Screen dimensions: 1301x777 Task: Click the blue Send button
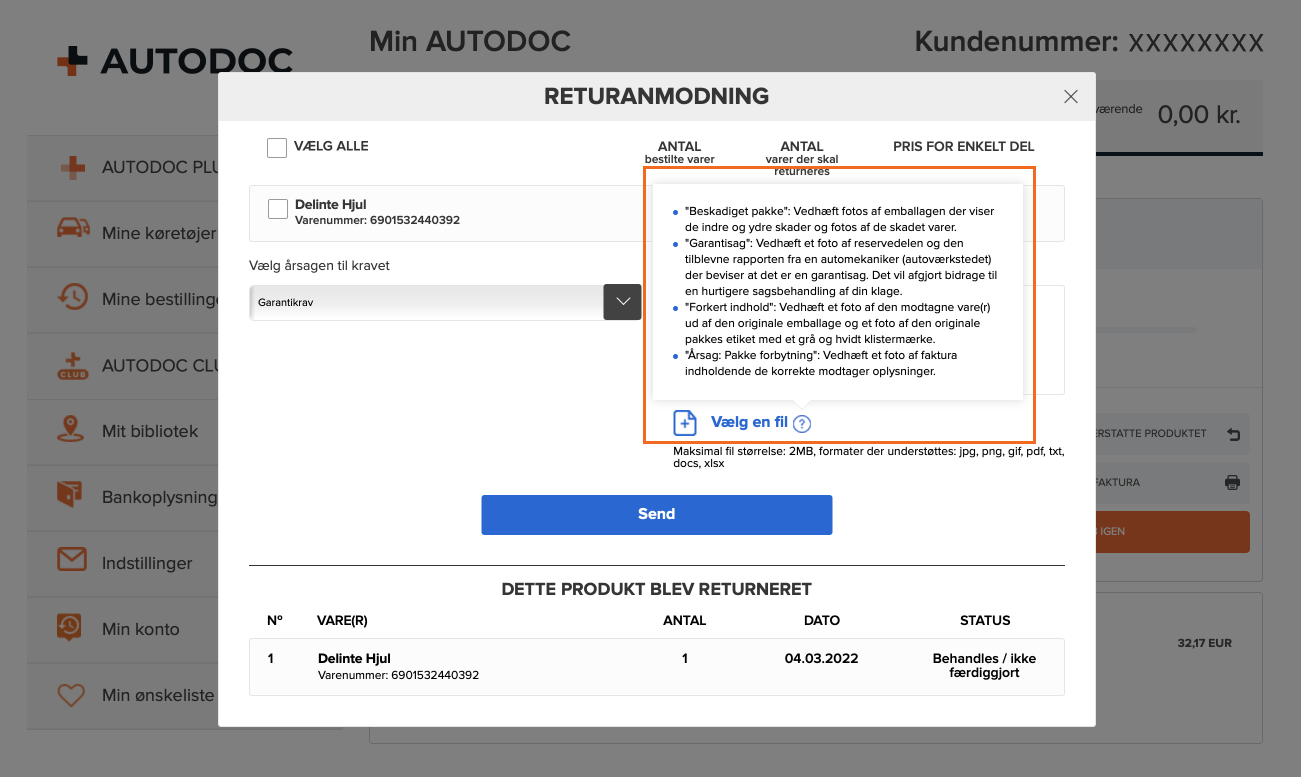pyautogui.click(x=657, y=514)
